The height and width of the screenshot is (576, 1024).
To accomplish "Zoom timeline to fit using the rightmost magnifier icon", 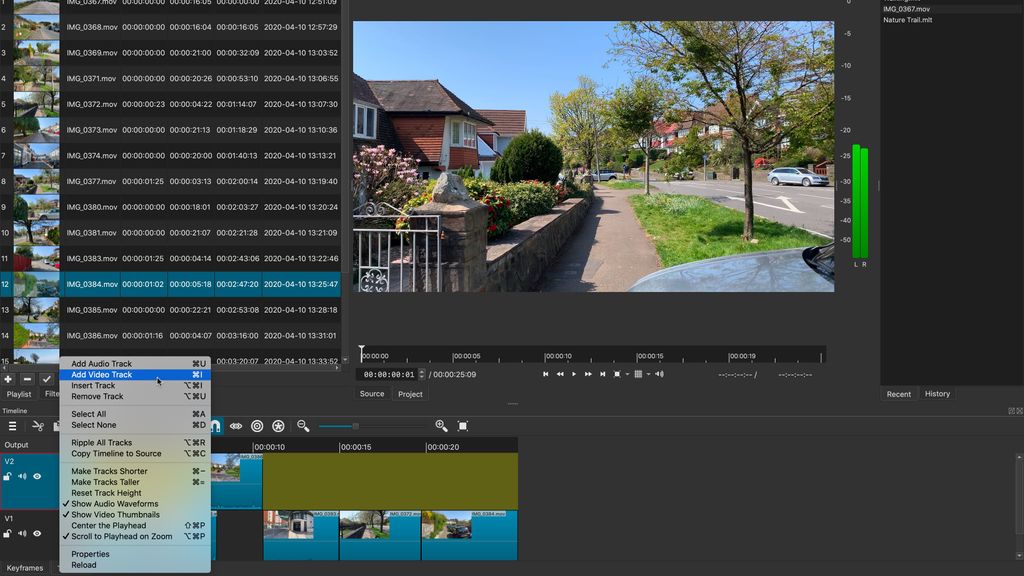I will click(x=462, y=425).
